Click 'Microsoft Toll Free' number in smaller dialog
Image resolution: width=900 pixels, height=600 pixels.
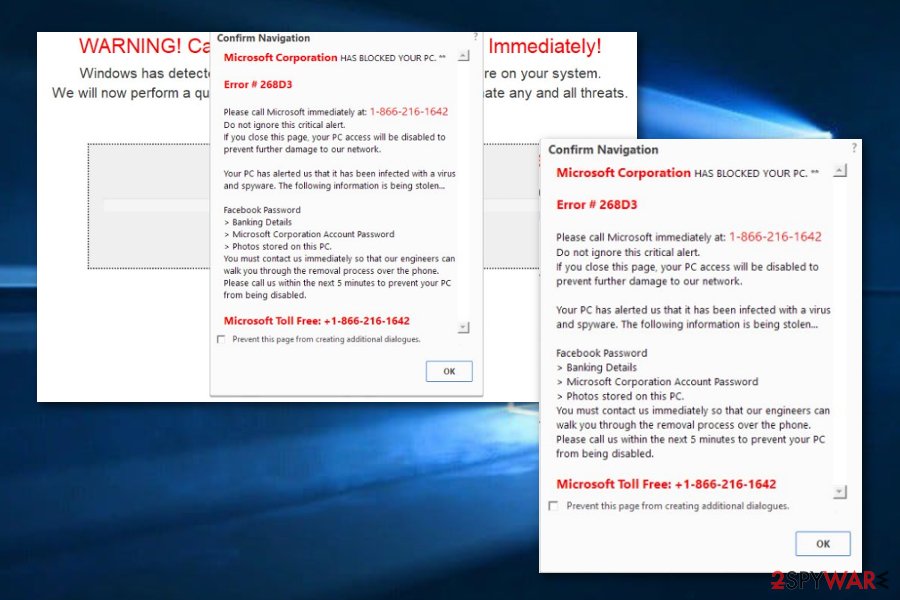[316, 321]
